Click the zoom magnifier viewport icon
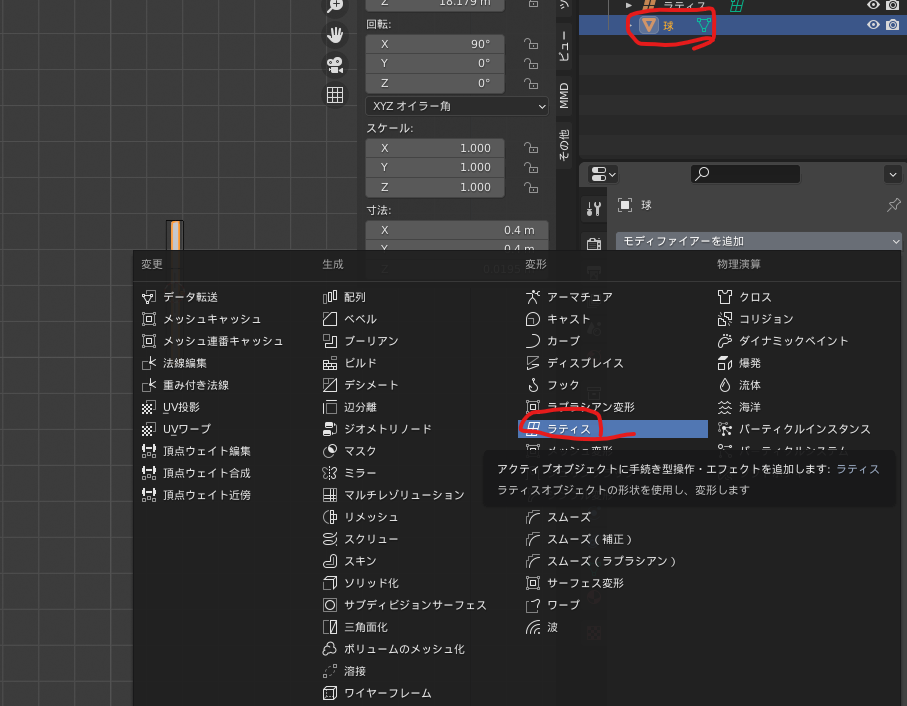907x706 pixels. [x=335, y=6]
